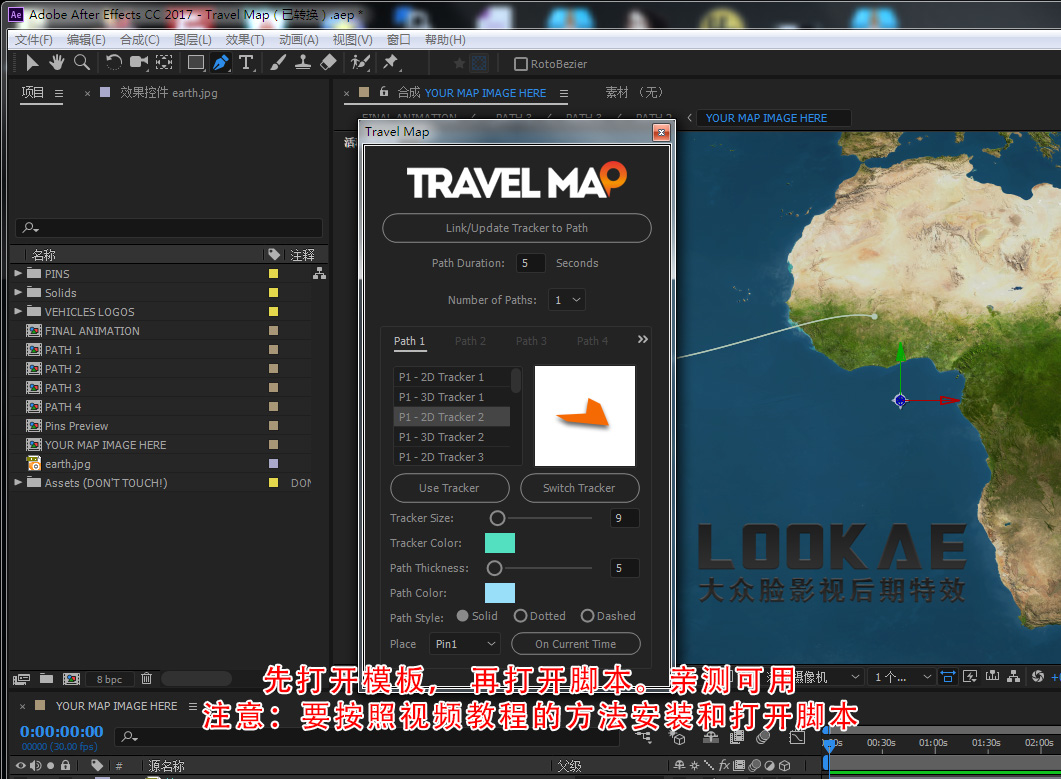Open the Number of Paths dropdown
Image resolution: width=1061 pixels, height=779 pixels.
coord(566,299)
